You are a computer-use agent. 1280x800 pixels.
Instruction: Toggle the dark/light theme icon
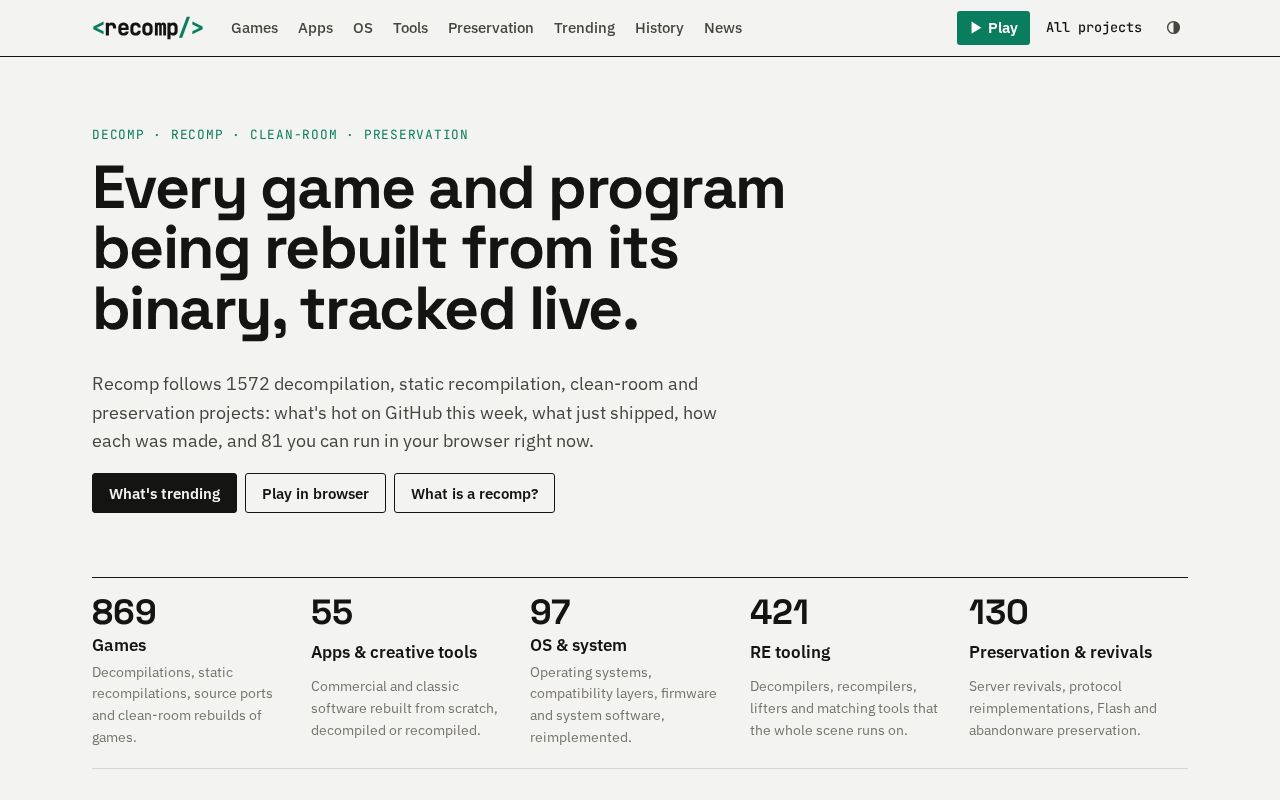point(1173,28)
